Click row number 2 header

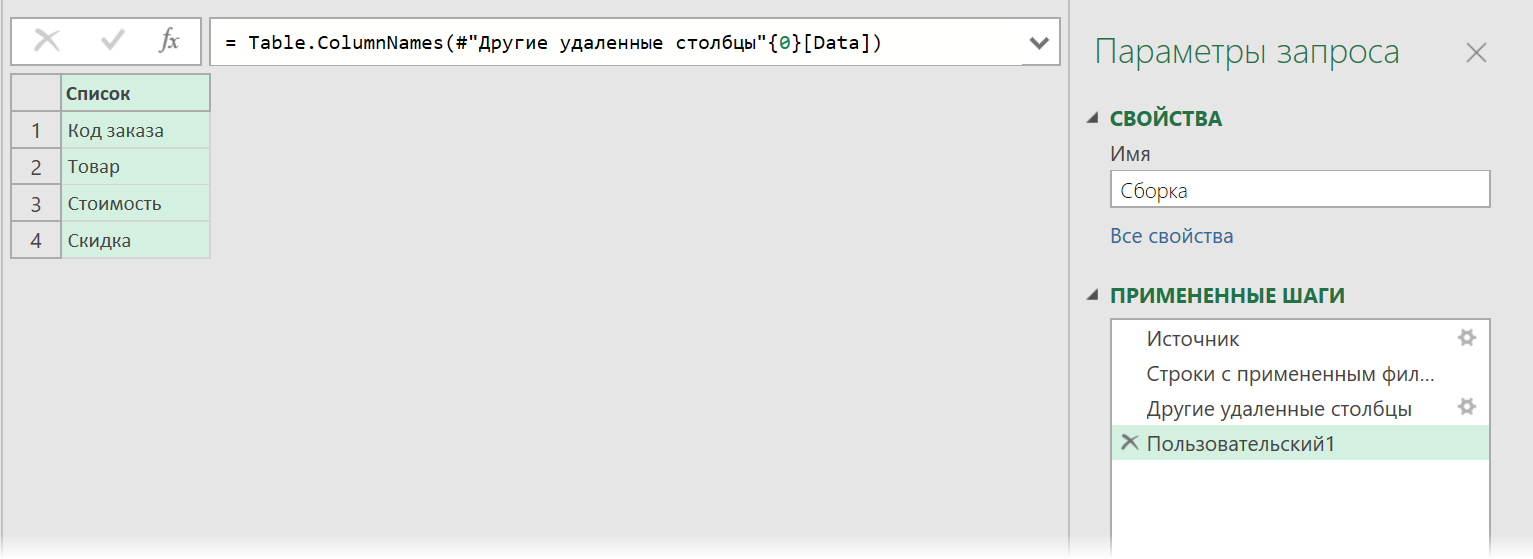click(x=36, y=167)
